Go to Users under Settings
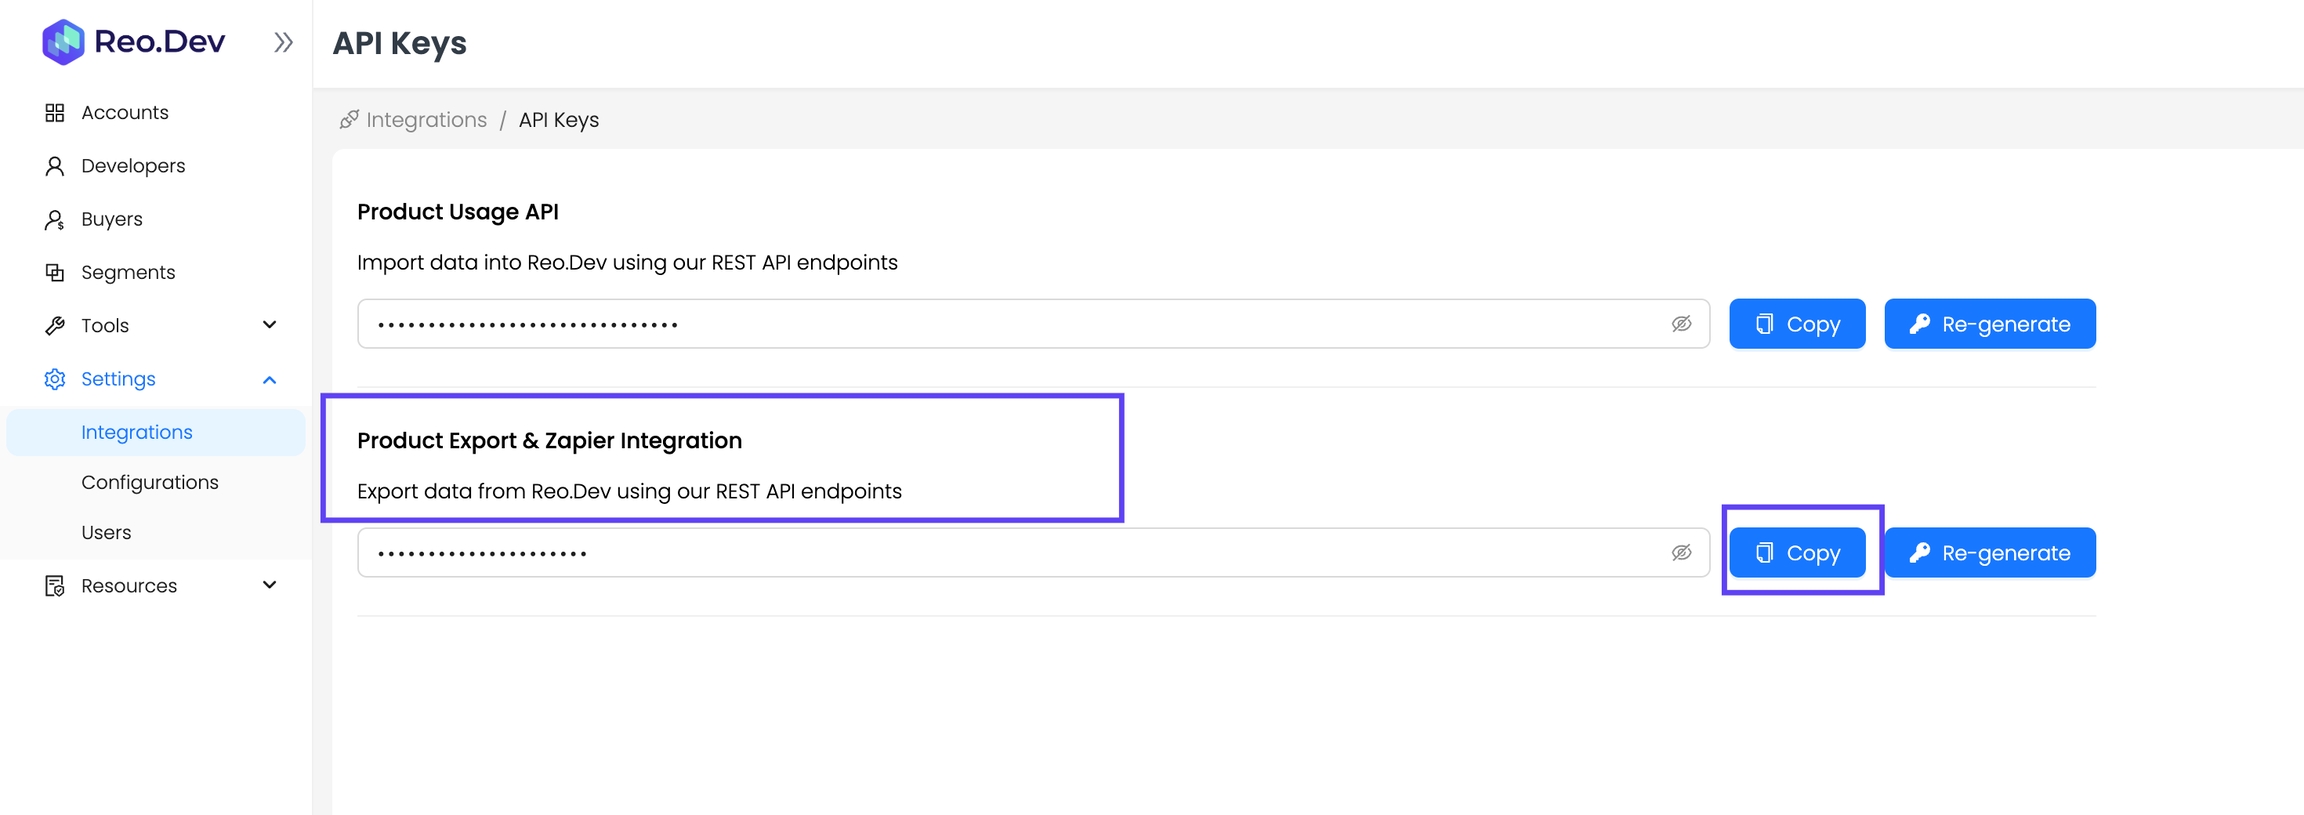Viewport: 2304px width, 815px height. click(106, 532)
